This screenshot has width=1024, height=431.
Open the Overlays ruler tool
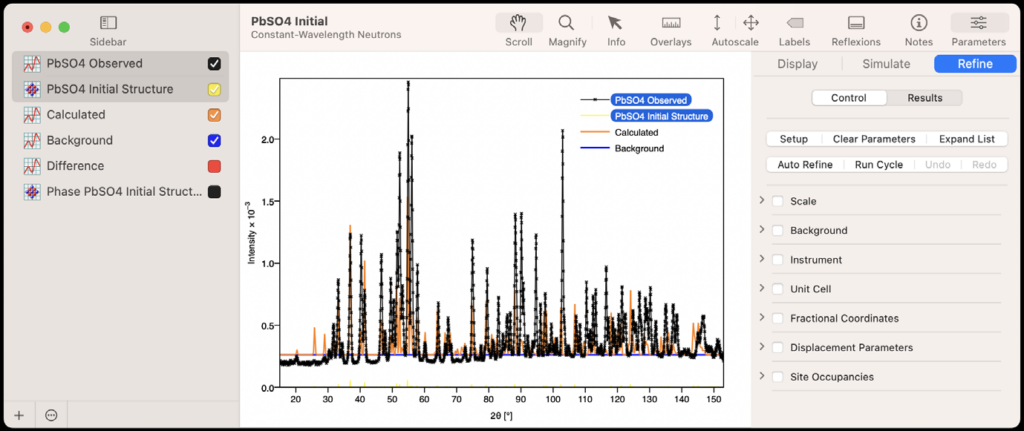(671, 23)
